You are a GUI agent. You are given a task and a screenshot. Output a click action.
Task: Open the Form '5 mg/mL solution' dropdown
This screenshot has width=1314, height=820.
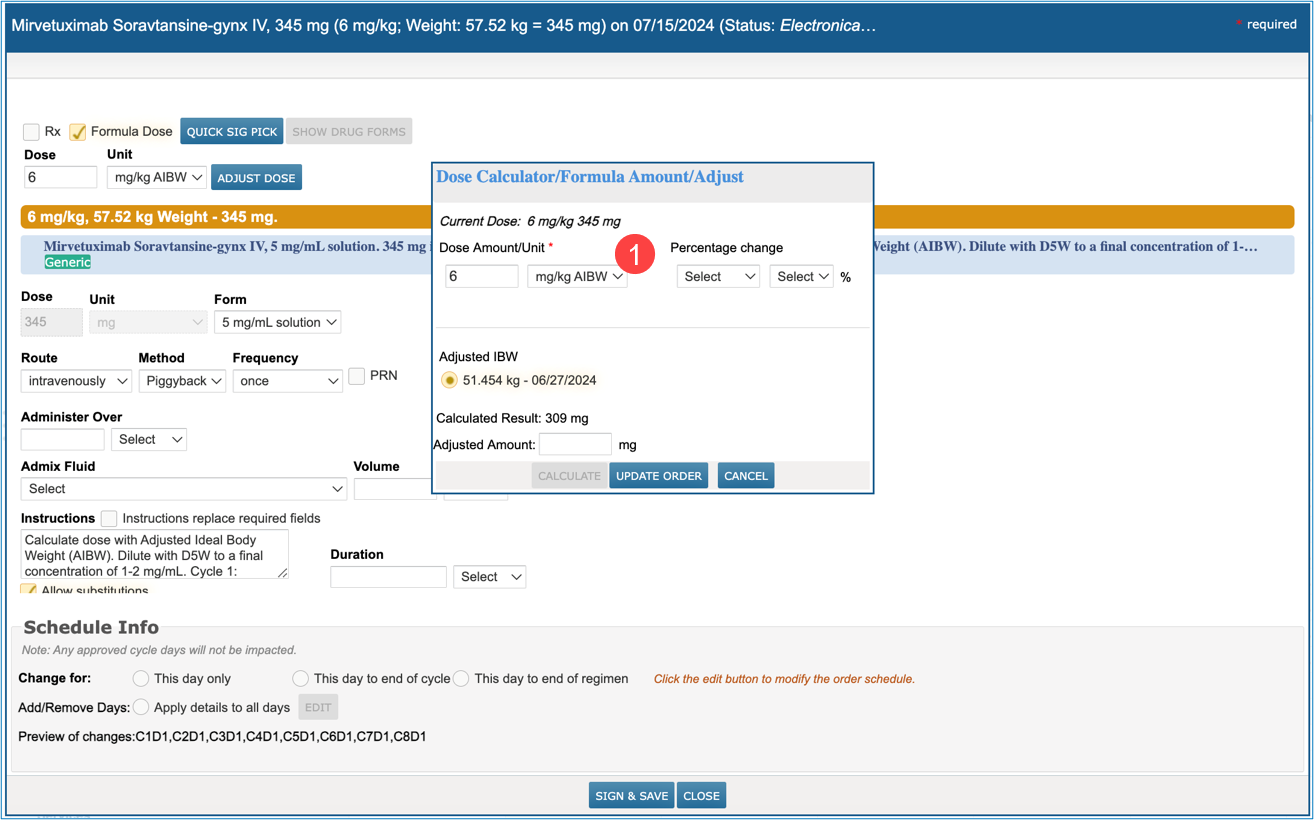point(277,322)
